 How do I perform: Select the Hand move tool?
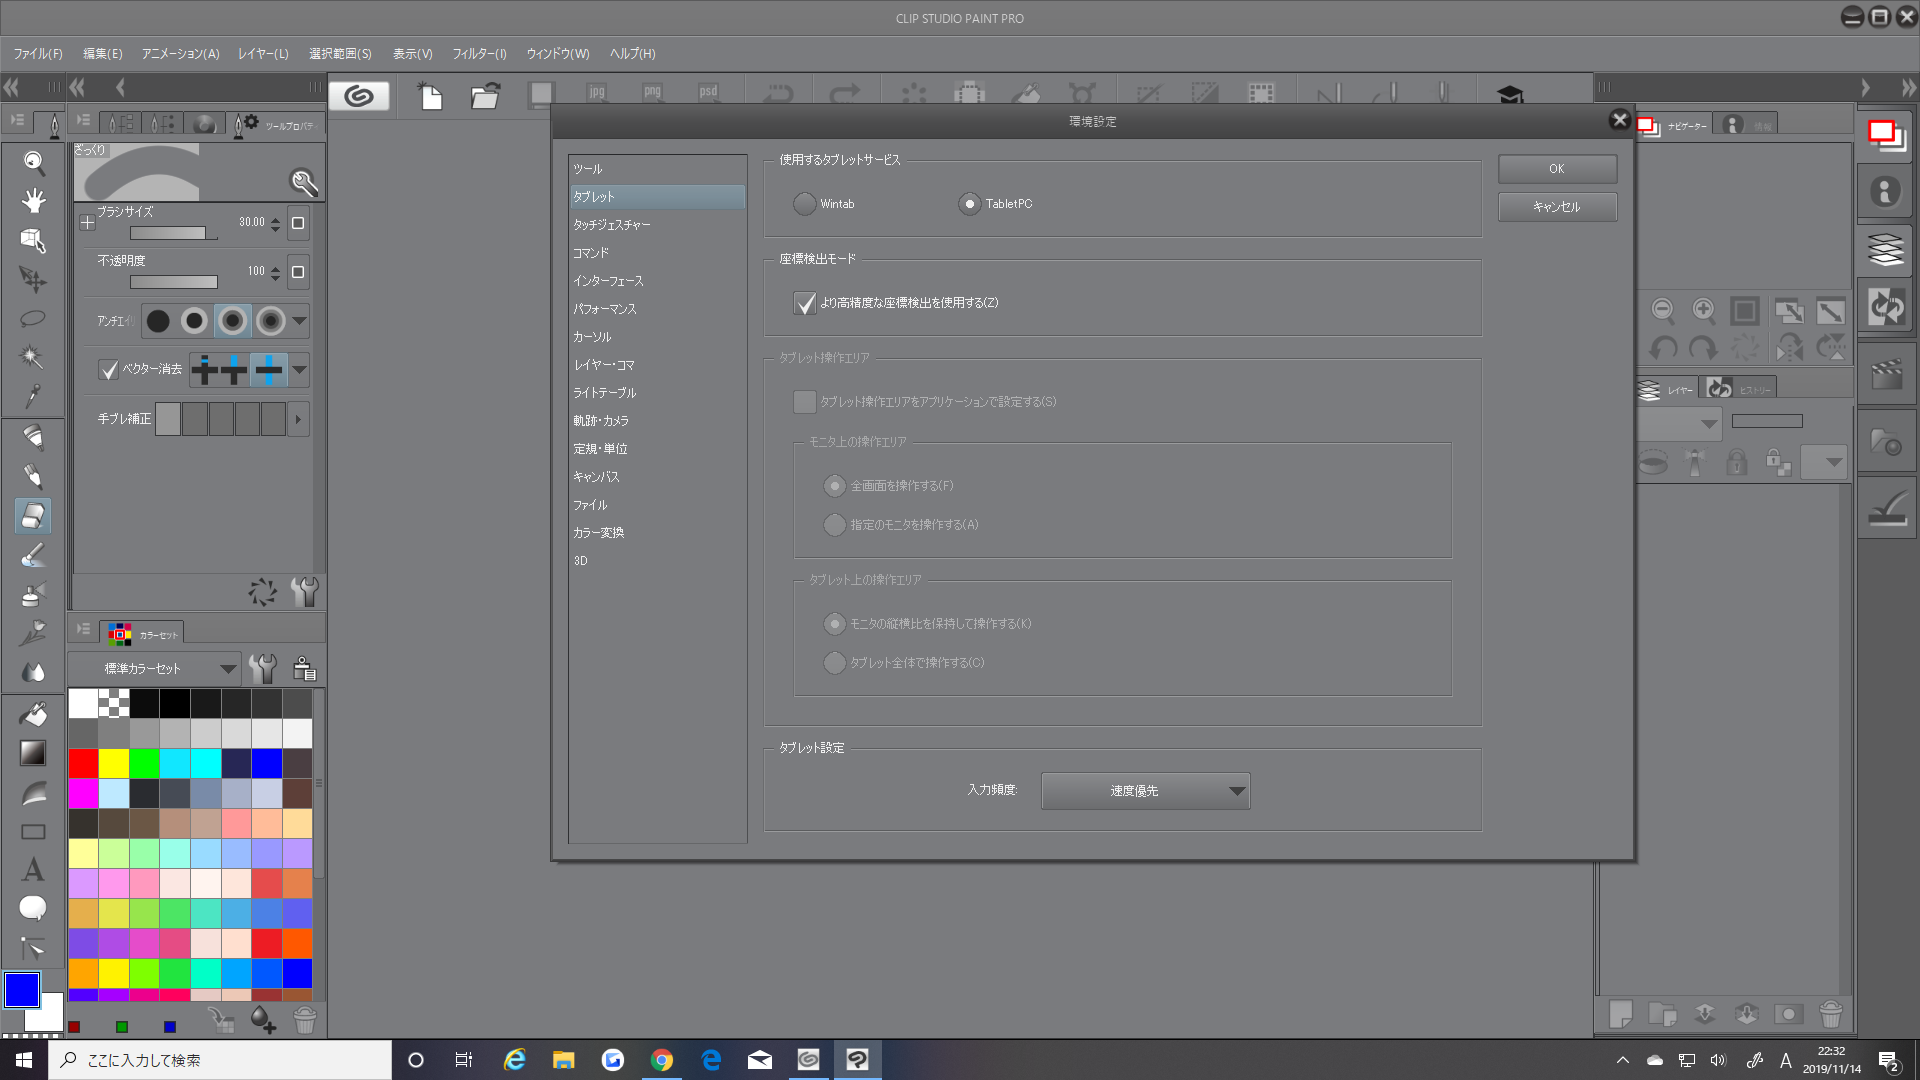coord(33,201)
